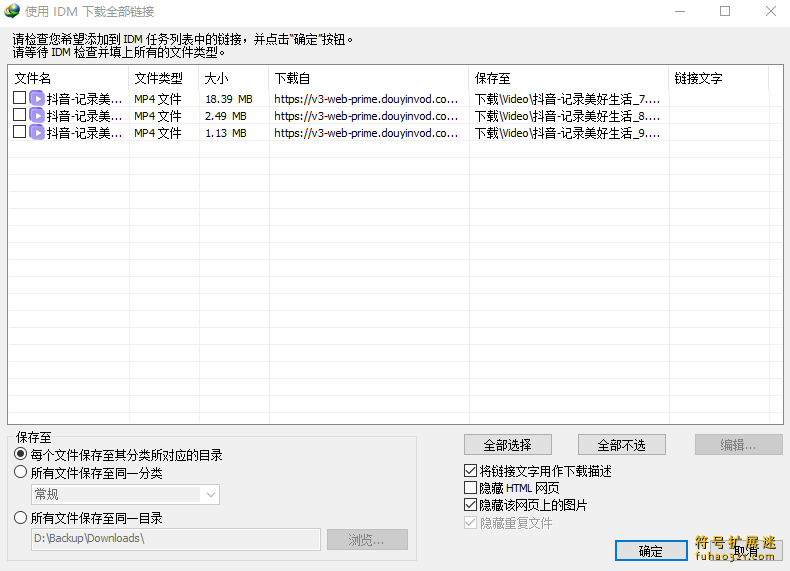Click the 全部不选 button
This screenshot has height=571, width=790.
(x=622, y=445)
